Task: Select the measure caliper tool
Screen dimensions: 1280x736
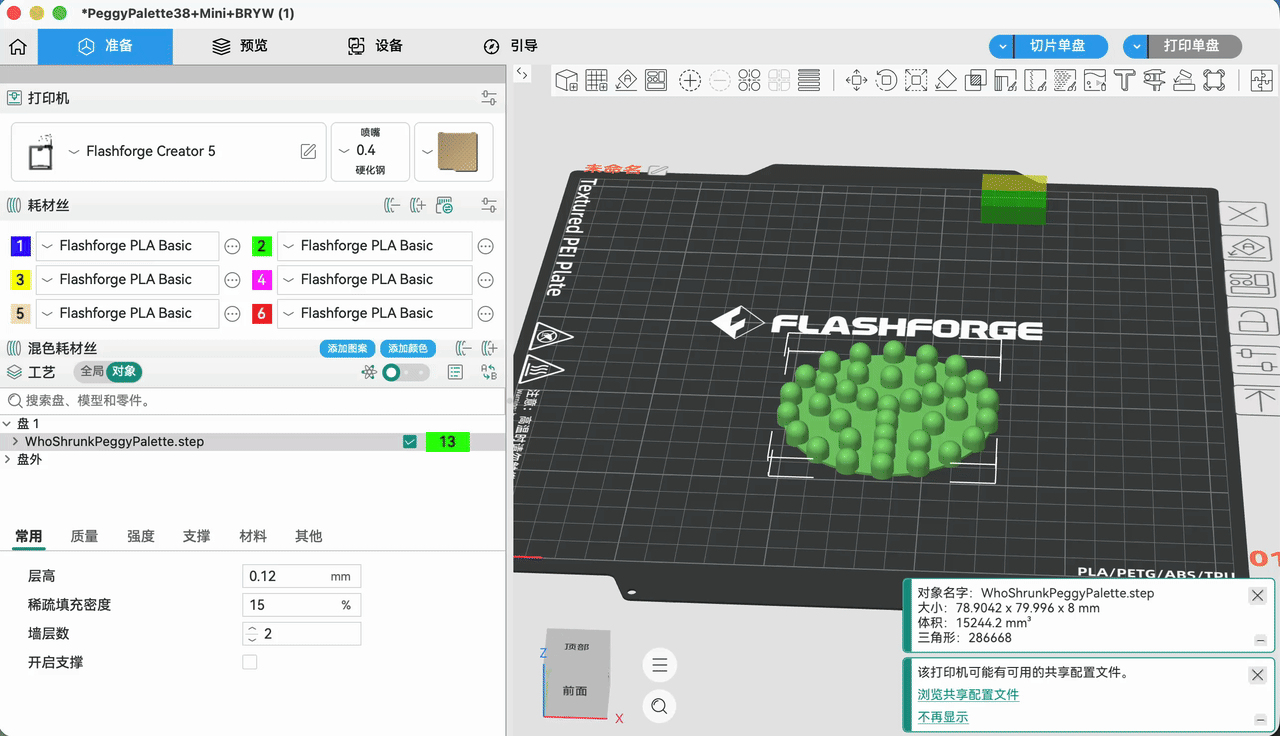Action: pos(1154,81)
